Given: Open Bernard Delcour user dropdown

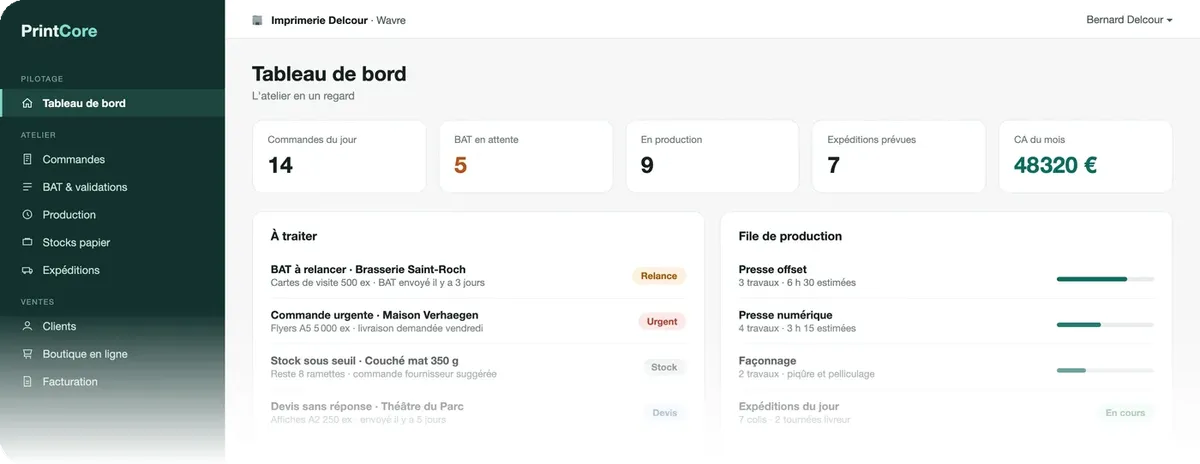Looking at the screenshot, I should click(1129, 20).
